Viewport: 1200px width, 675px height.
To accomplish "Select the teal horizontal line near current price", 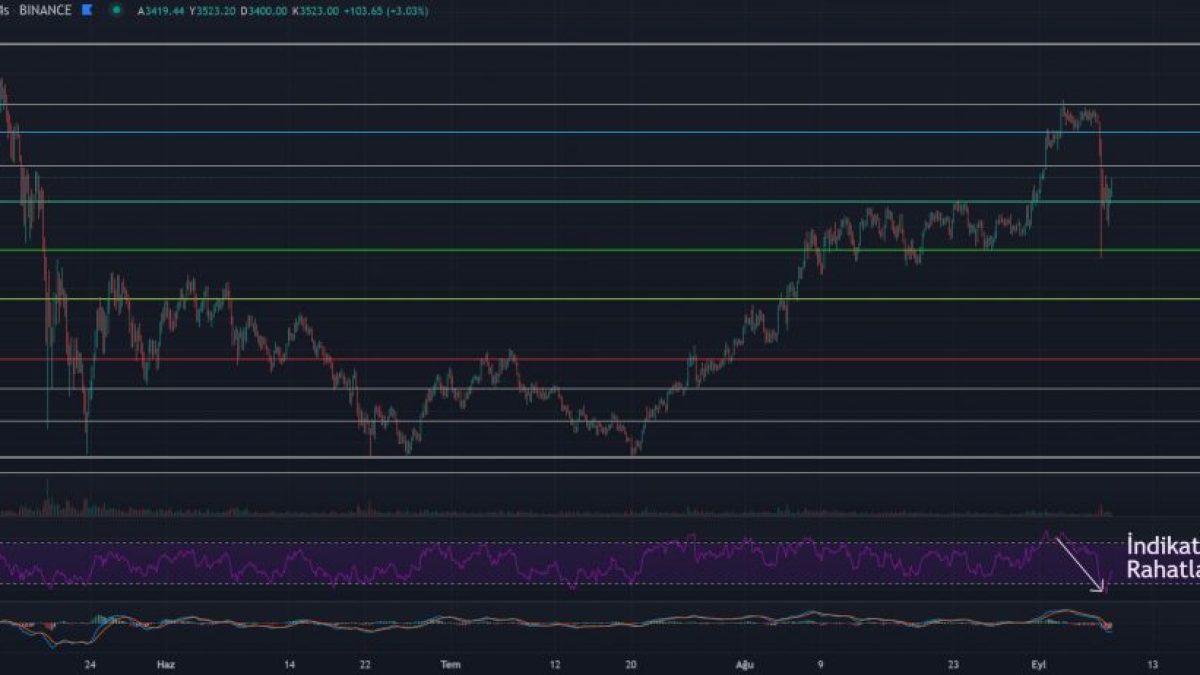I will tap(600, 201).
